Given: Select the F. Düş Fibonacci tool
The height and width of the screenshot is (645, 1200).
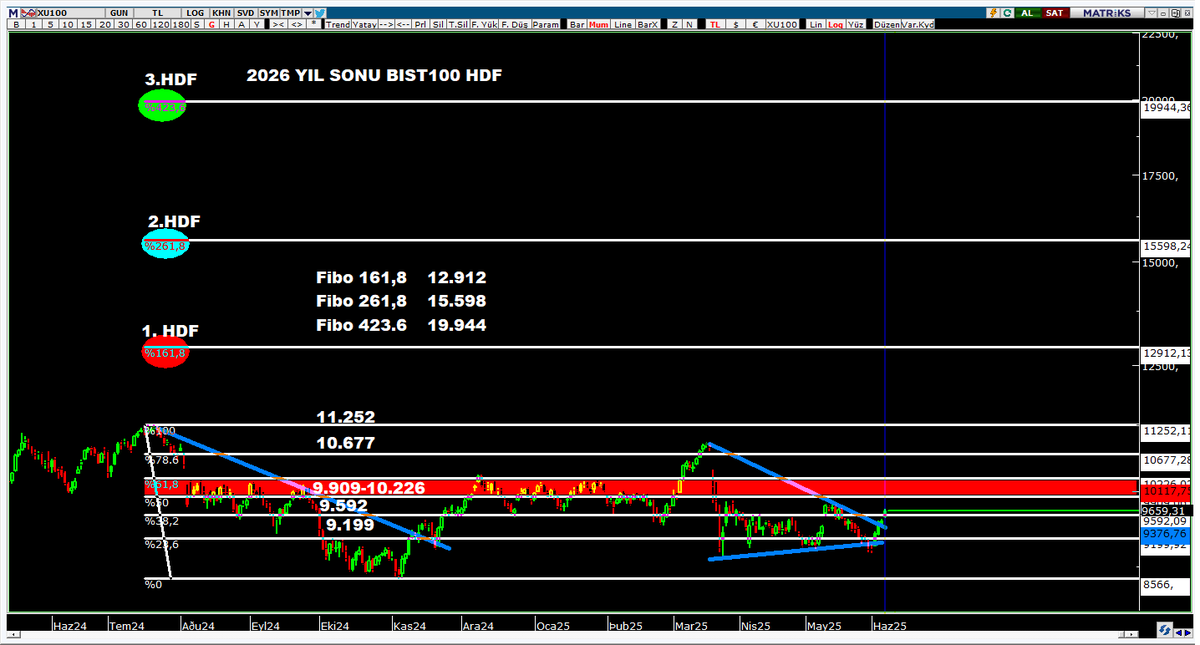Looking at the screenshot, I should [x=514, y=24].
